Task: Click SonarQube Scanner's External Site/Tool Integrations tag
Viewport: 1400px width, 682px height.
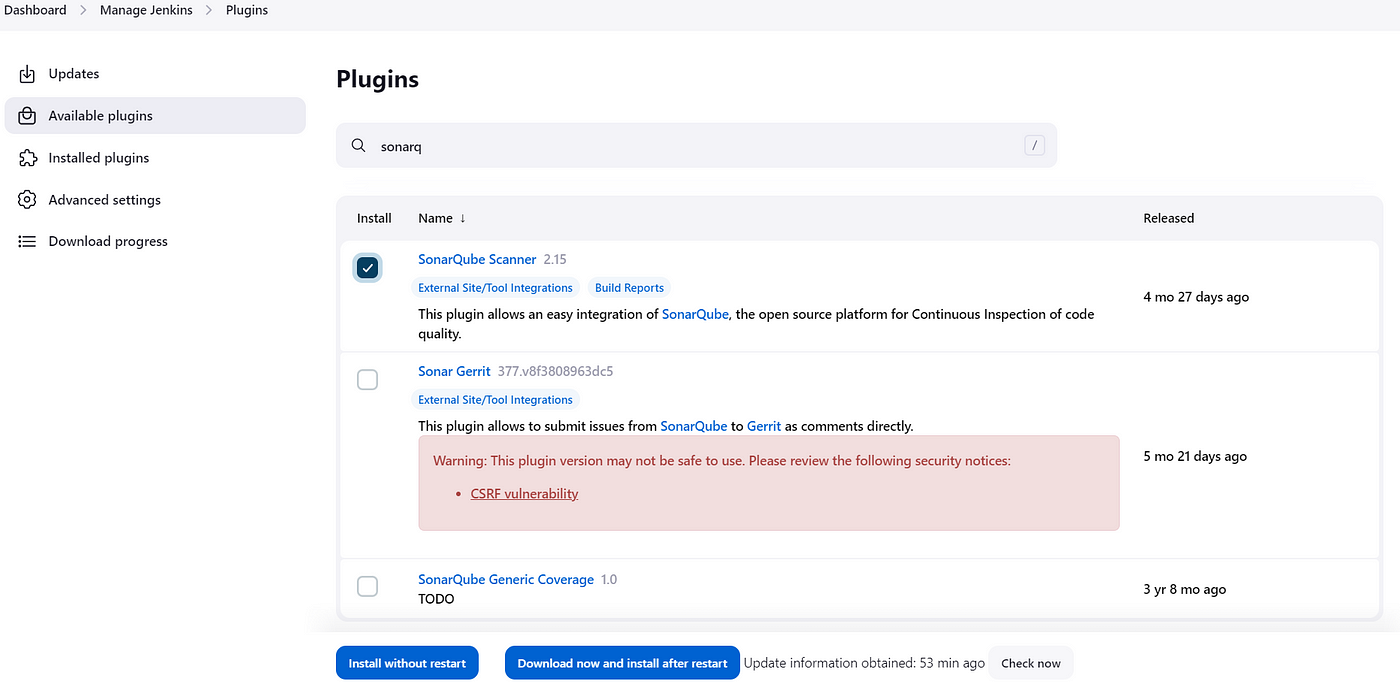Action: pyautogui.click(x=495, y=287)
